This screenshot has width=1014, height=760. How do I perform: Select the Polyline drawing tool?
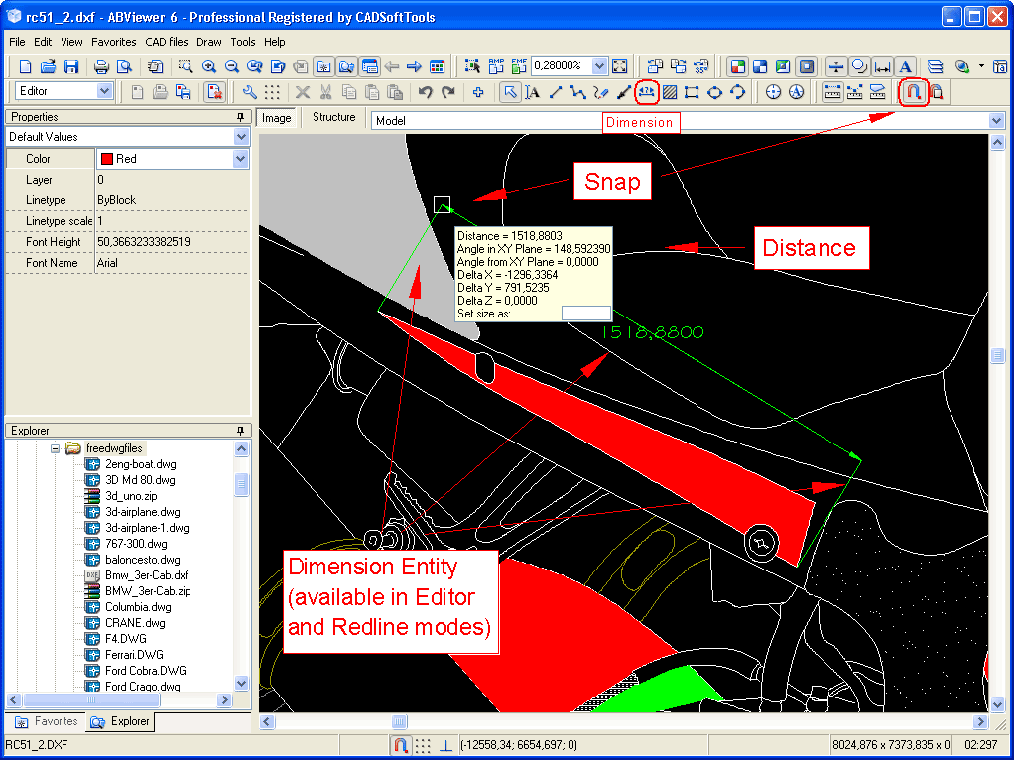click(x=578, y=92)
